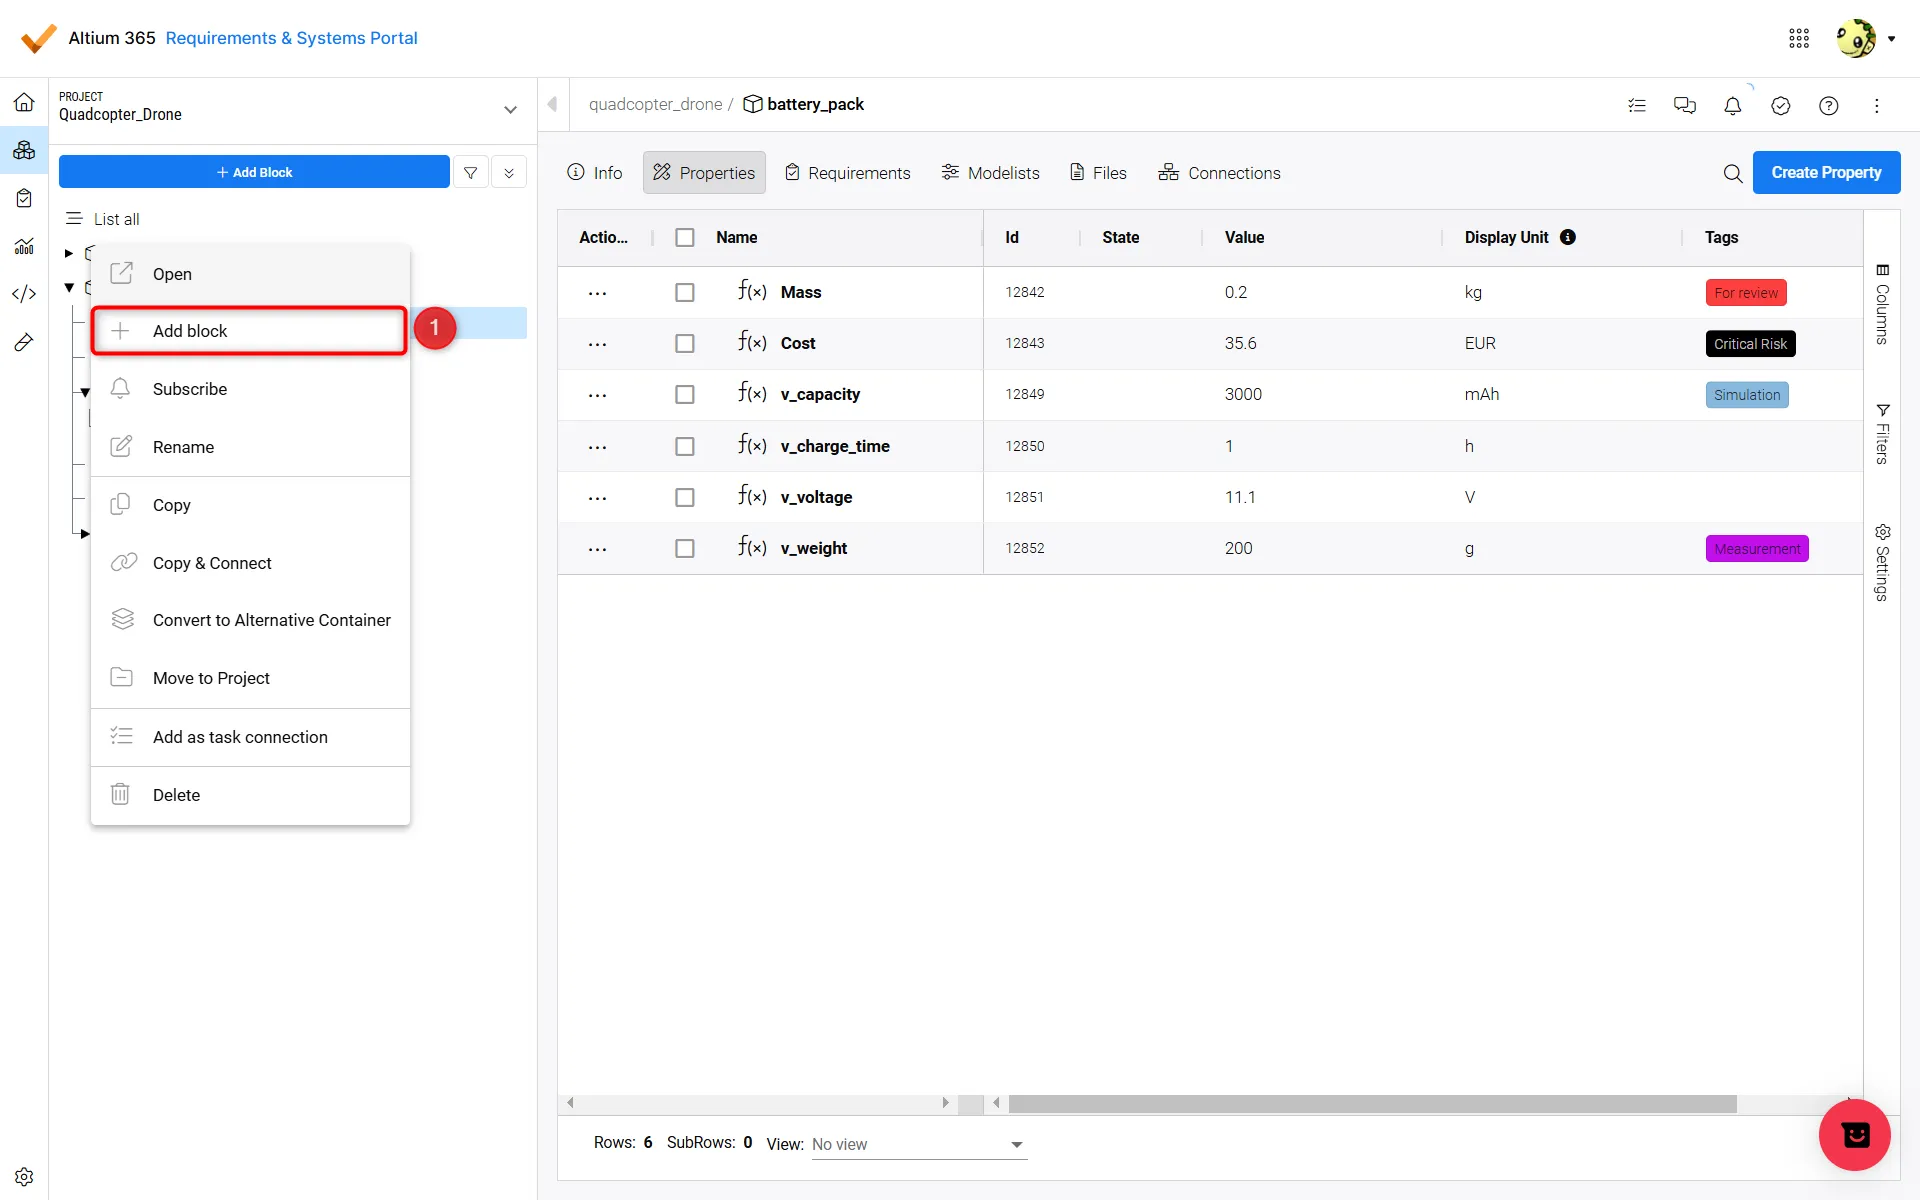This screenshot has height=1200, width=1920.
Task: Check the Mass property checkbox
Action: tap(684, 292)
